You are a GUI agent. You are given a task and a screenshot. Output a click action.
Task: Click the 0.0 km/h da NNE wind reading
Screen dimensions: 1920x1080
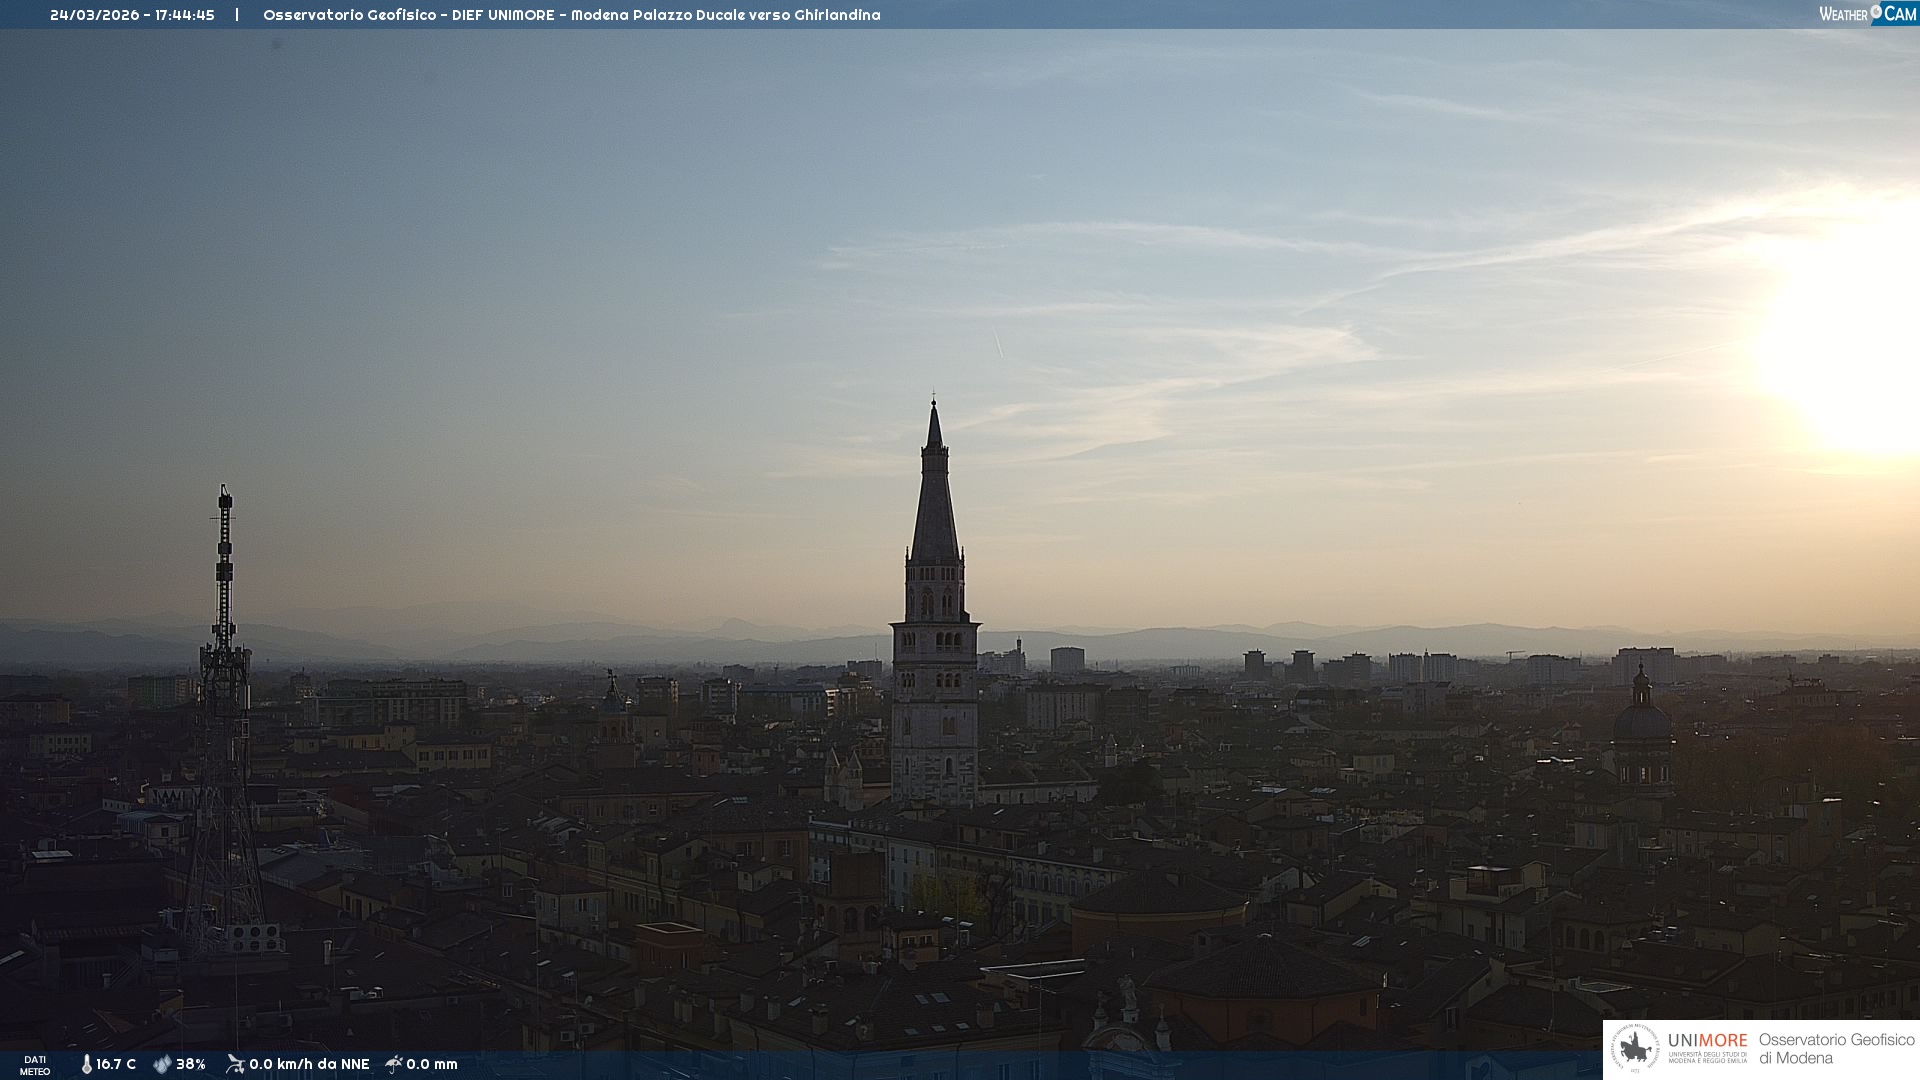pyautogui.click(x=309, y=1064)
